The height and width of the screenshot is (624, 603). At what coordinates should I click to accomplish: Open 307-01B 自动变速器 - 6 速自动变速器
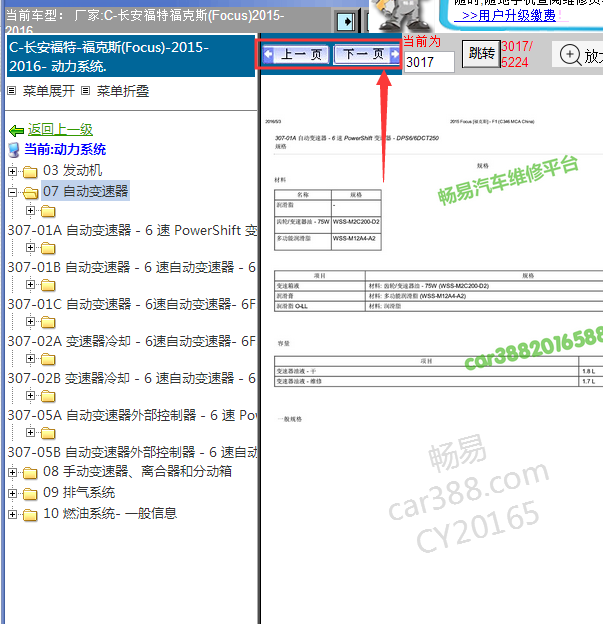(x=131, y=267)
